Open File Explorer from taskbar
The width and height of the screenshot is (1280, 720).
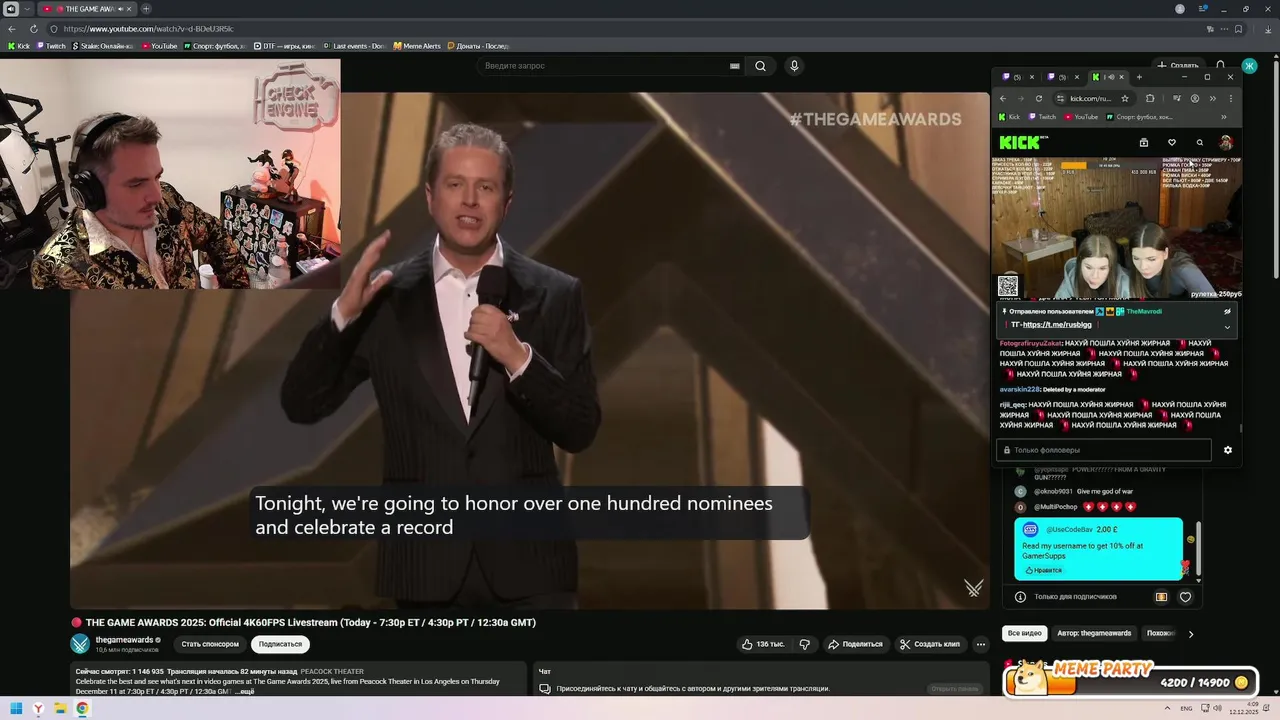click(60, 708)
